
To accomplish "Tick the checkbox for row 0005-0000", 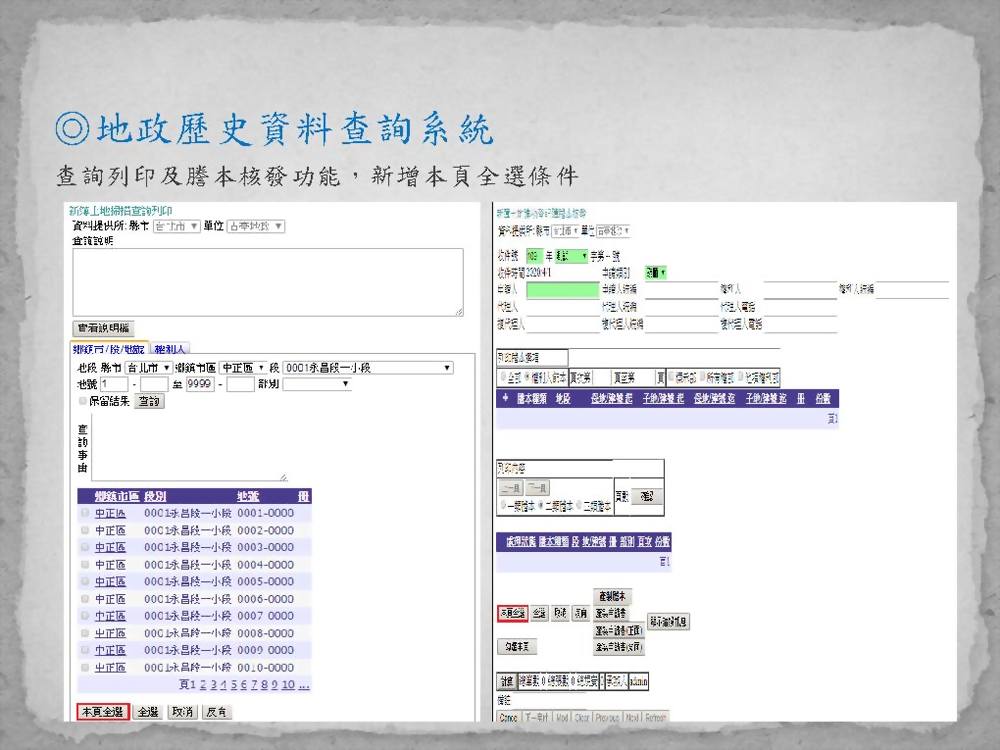I will [85, 582].
